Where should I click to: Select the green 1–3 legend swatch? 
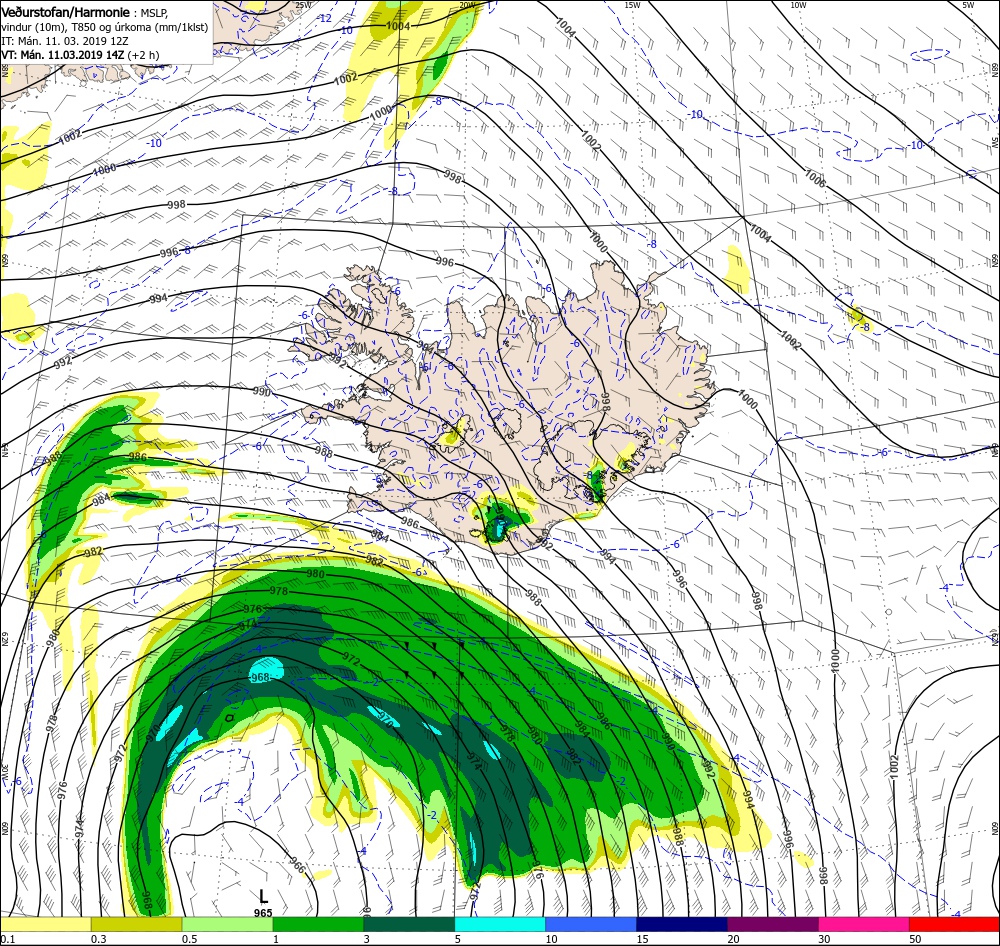[x=318, y=924]
